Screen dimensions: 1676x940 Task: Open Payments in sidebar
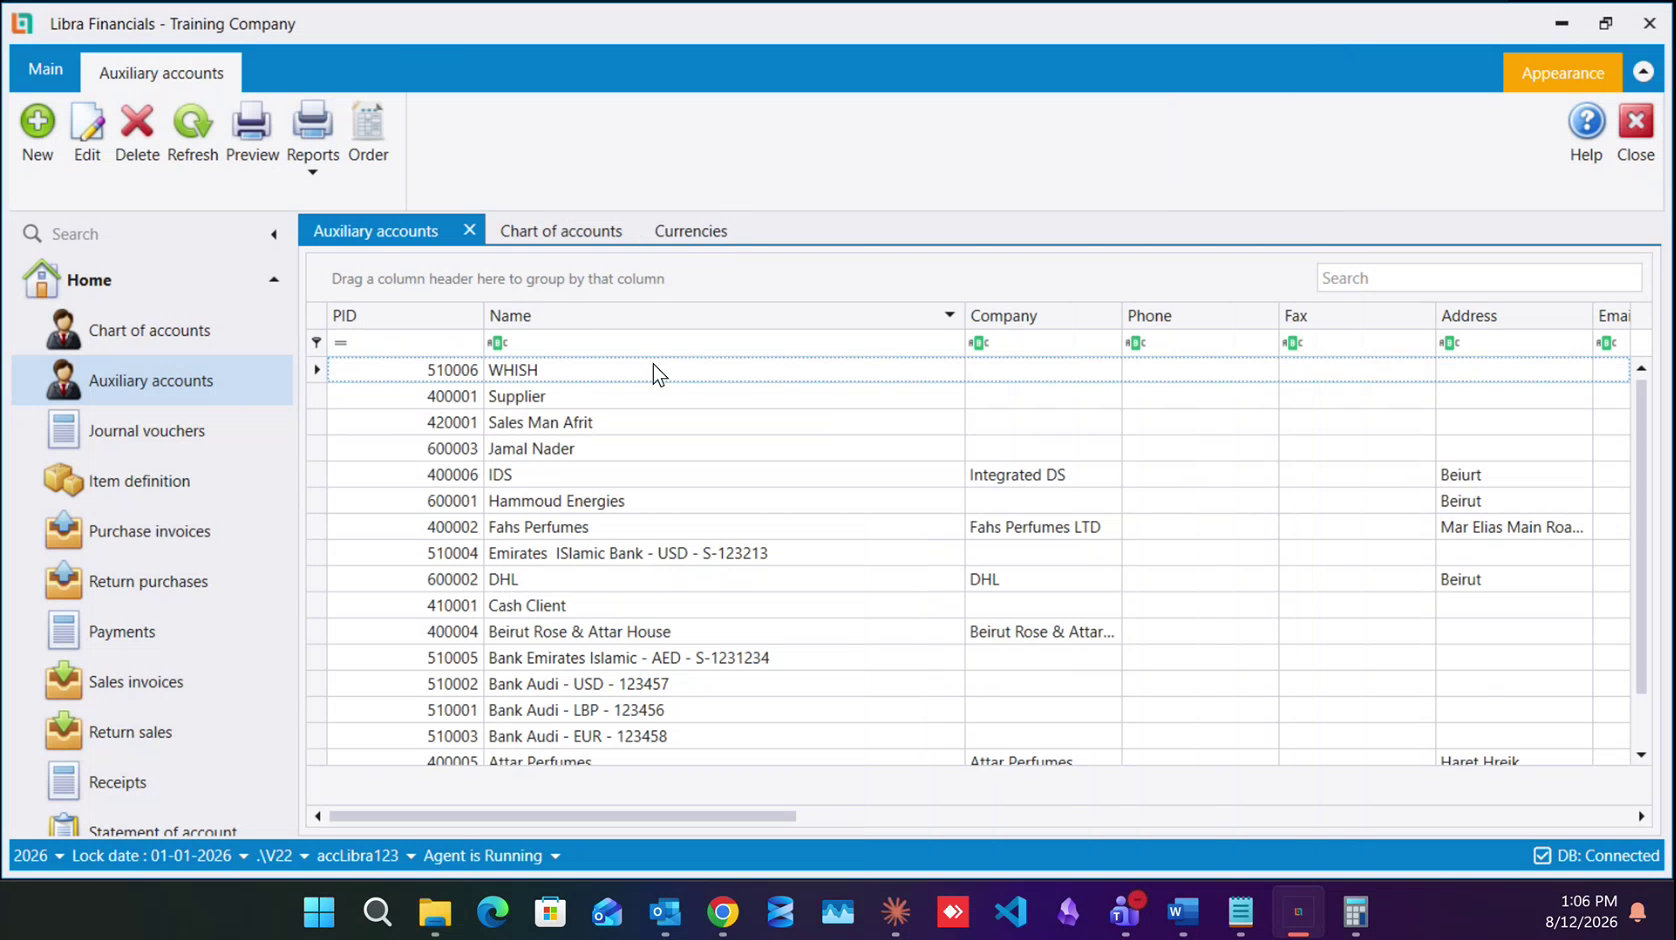(121, 632)
